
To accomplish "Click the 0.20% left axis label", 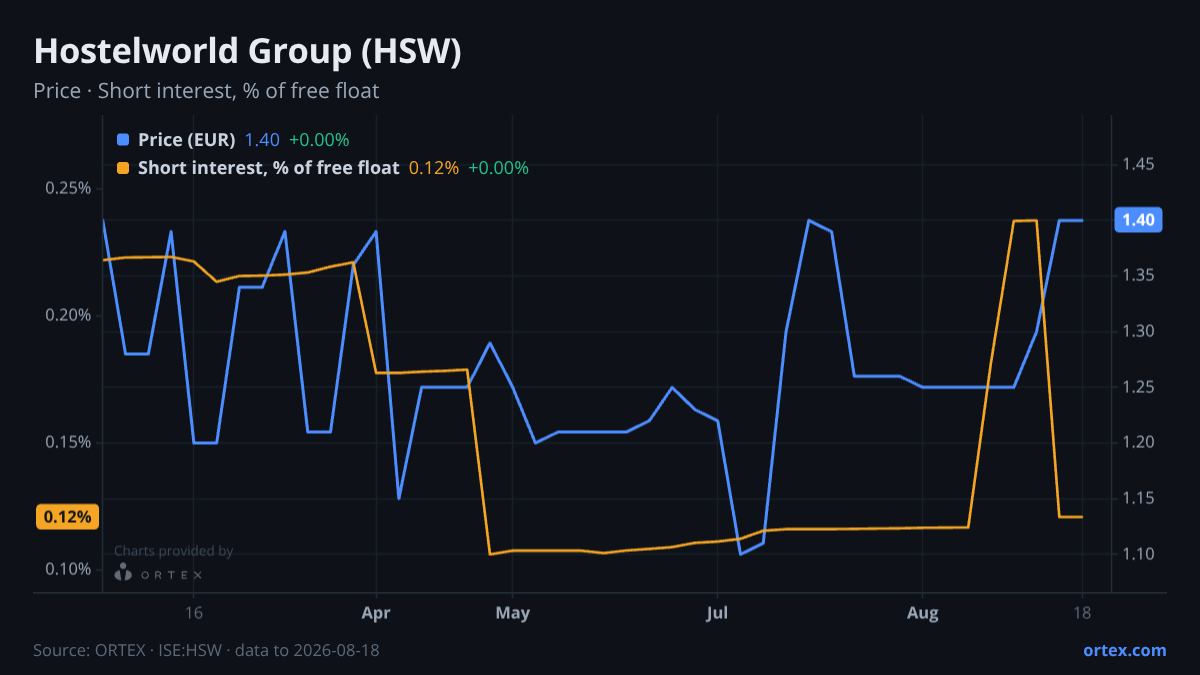I will pyautogui.click(x=68, y=315).
